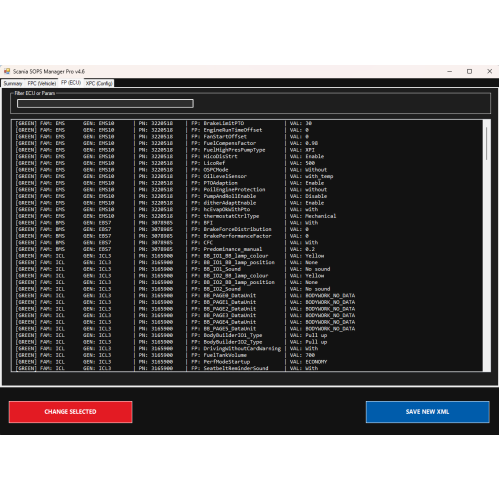Open the XPC (Config) tab
The image size is (500, 500).
(99, 83)
